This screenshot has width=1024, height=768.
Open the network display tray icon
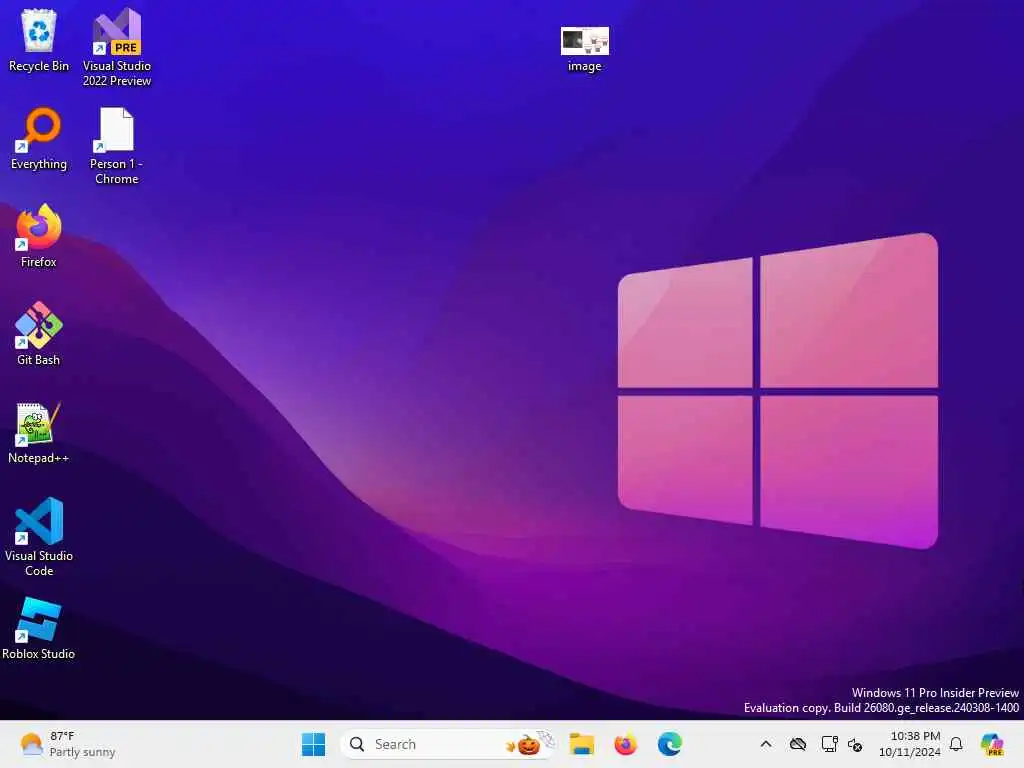[x=829, y=744]
